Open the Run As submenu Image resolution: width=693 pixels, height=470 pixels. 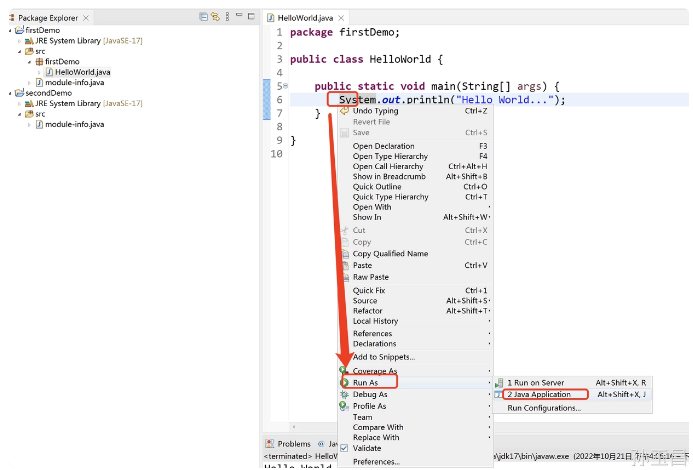415,382
